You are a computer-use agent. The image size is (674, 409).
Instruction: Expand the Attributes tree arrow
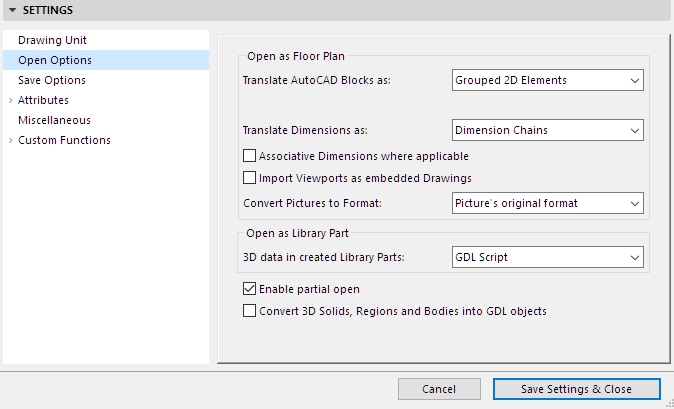(10, 100)
